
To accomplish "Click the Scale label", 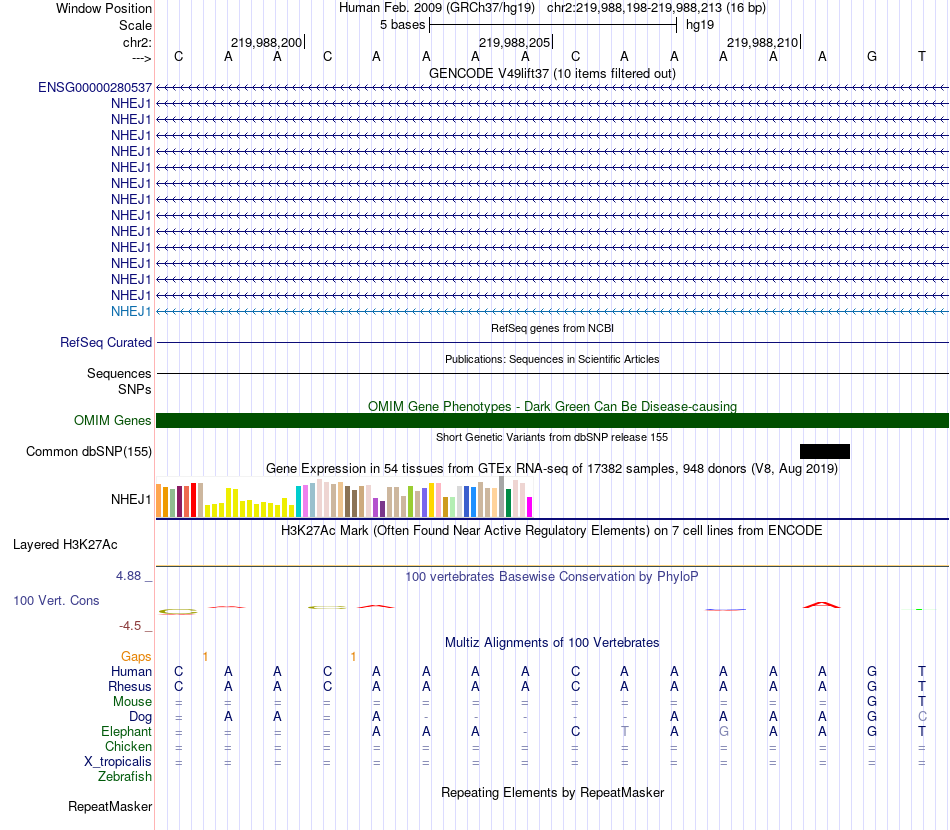I will [x=135, y=25].
